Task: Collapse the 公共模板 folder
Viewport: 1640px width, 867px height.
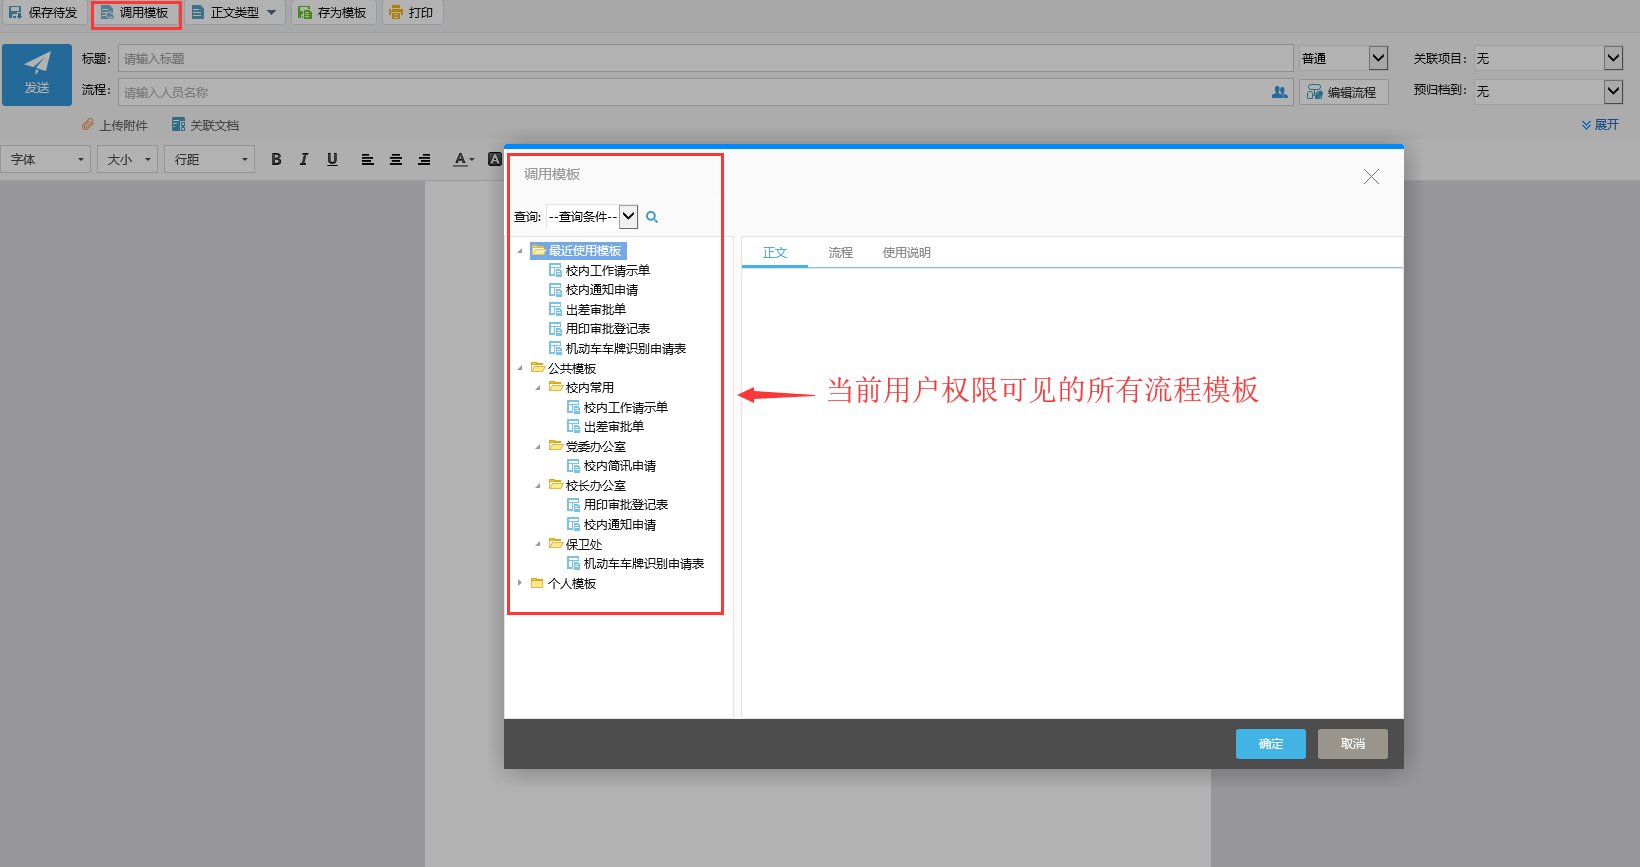Action: [520, 368]
